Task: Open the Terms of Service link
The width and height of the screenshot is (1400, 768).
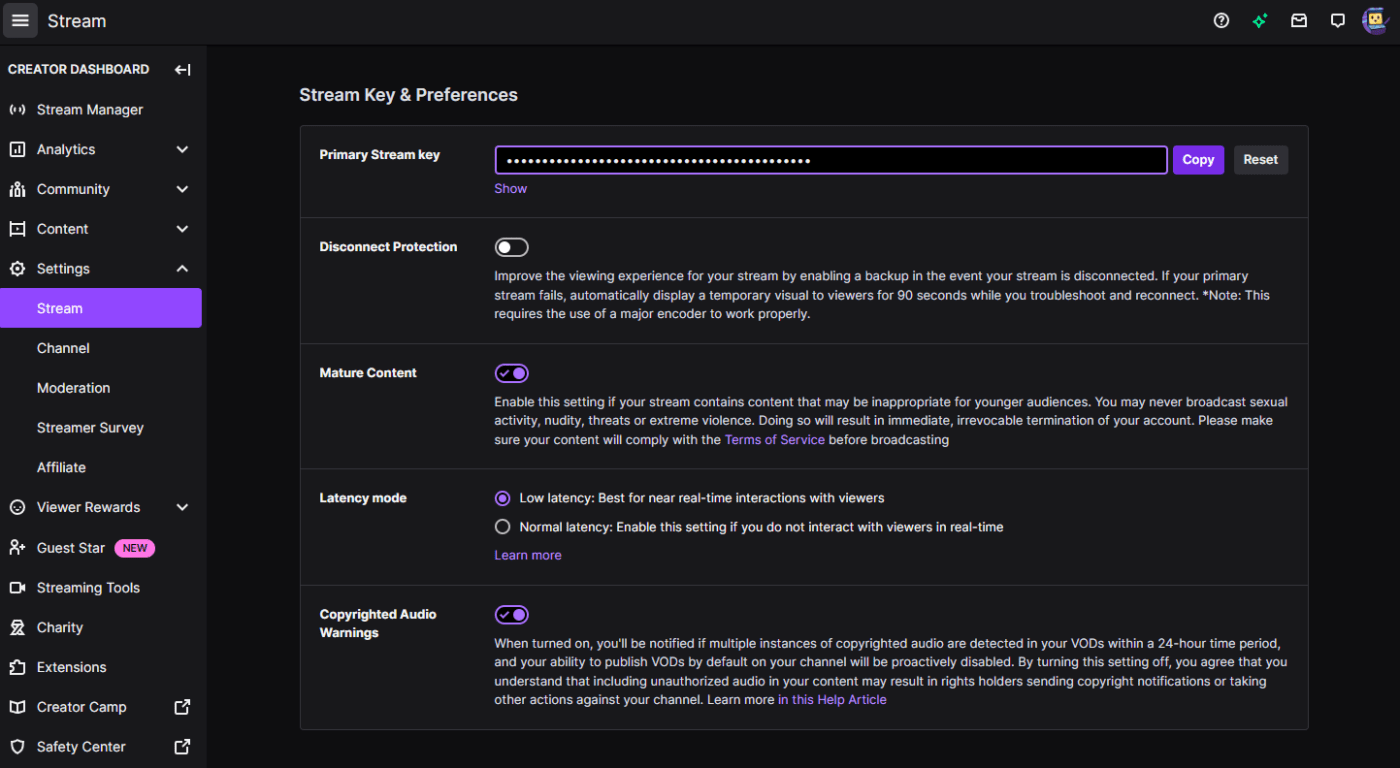Action: (775, 440)
